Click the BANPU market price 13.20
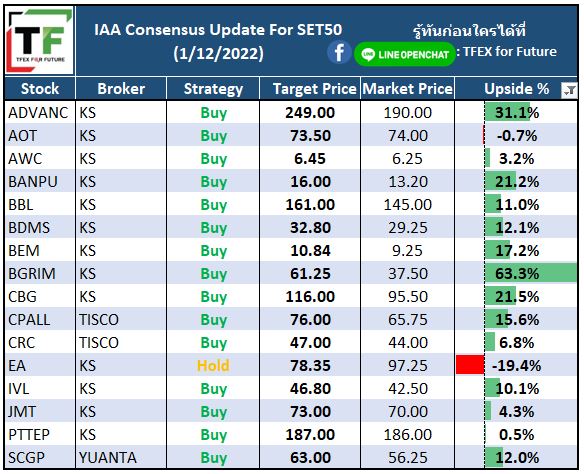The width and height of the screenshot is (584, 474). click(x=408, y=182)
